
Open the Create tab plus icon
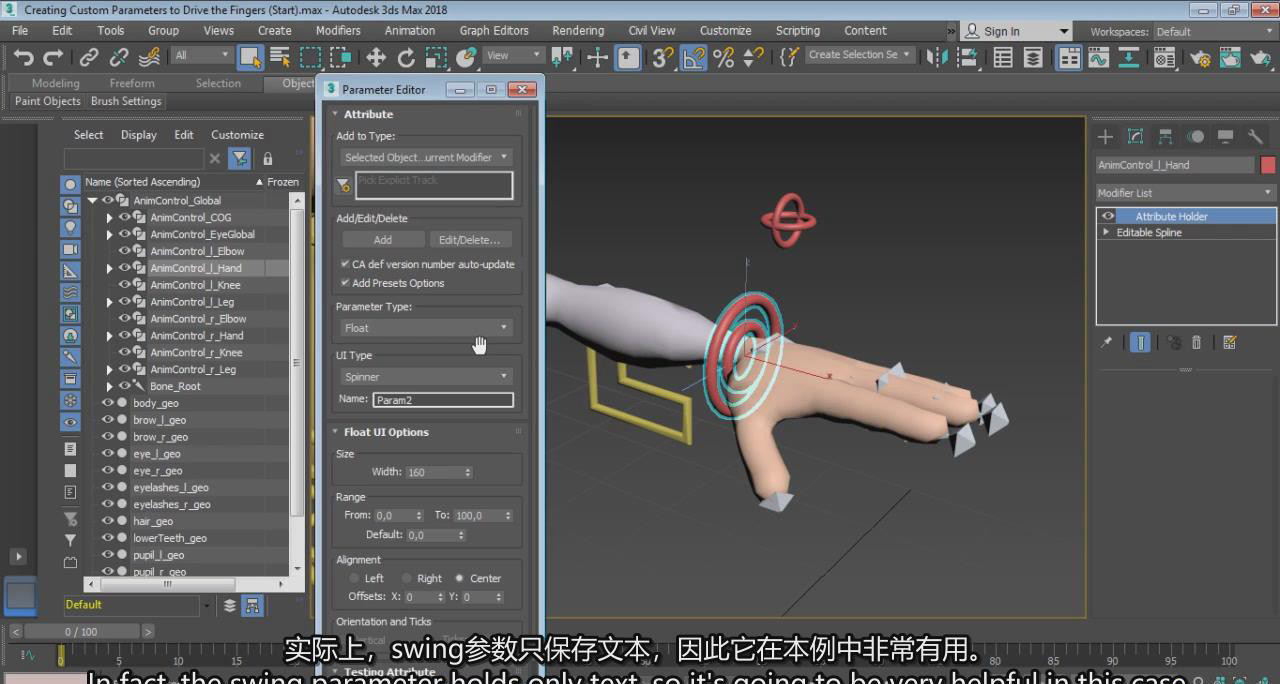point(1105,137)
